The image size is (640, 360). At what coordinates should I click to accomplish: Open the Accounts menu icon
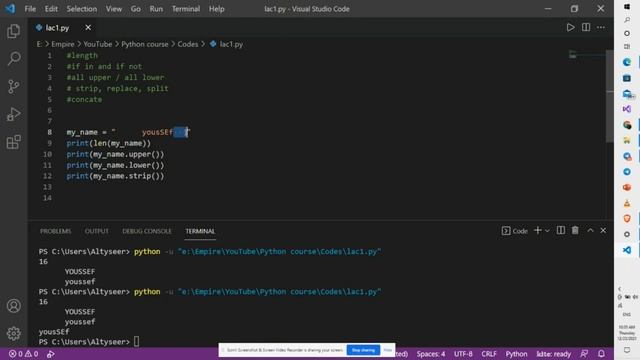click(x=13, y=306)
